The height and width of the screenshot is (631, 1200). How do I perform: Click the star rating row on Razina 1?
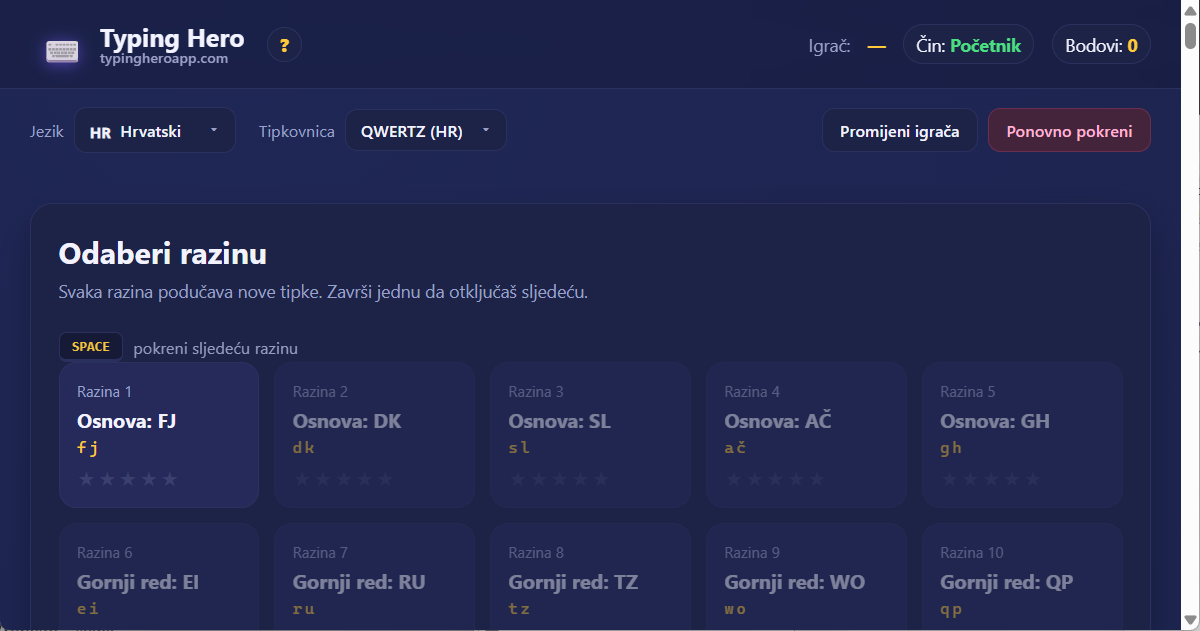tap(128, 479)
